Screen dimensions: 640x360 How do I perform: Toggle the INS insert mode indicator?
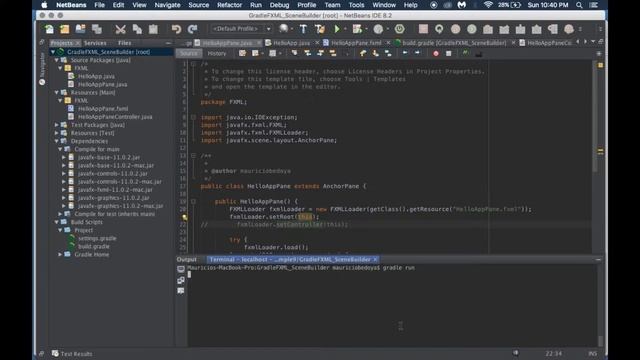point(593,353)
